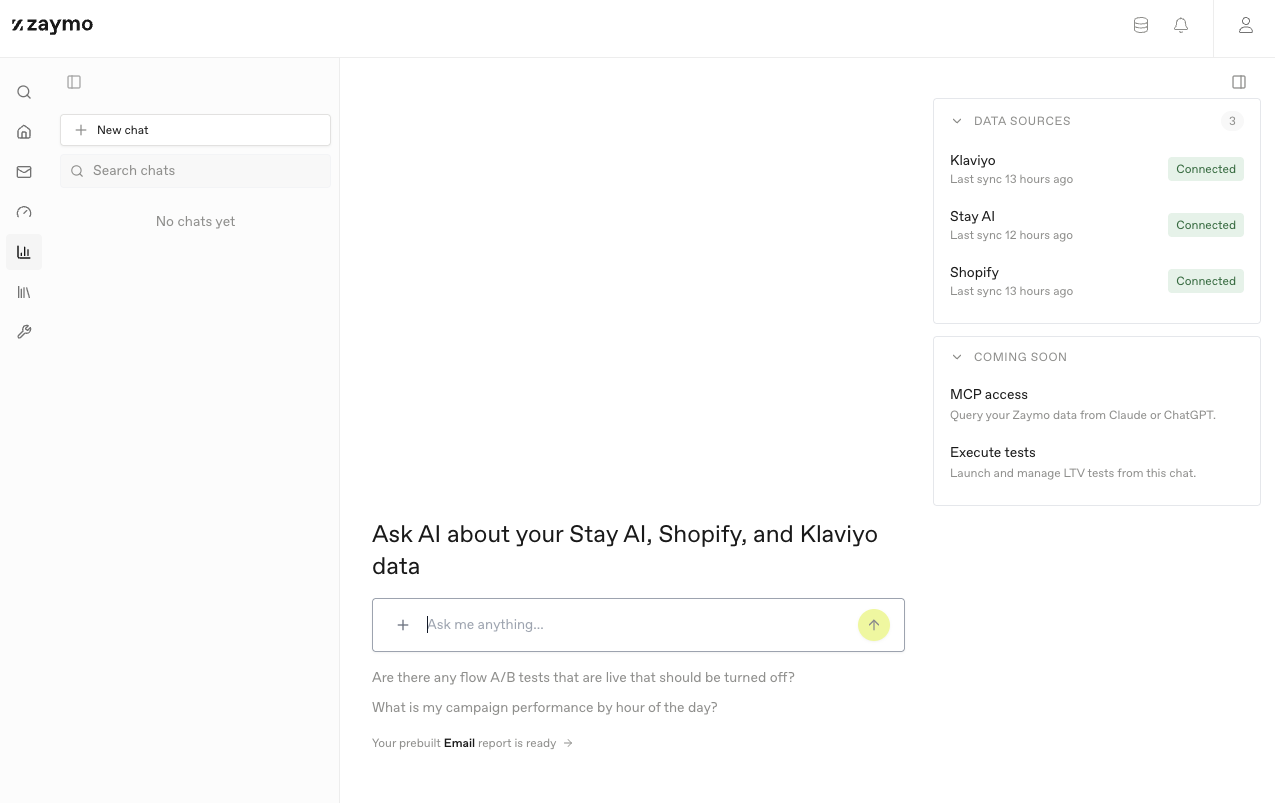Open the gauge dashboard sidebar icon
The image size is (1275, 803).
24,212
